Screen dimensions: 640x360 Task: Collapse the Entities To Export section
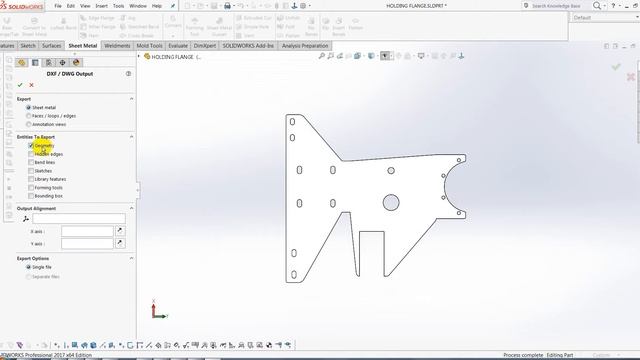point(131,137)
